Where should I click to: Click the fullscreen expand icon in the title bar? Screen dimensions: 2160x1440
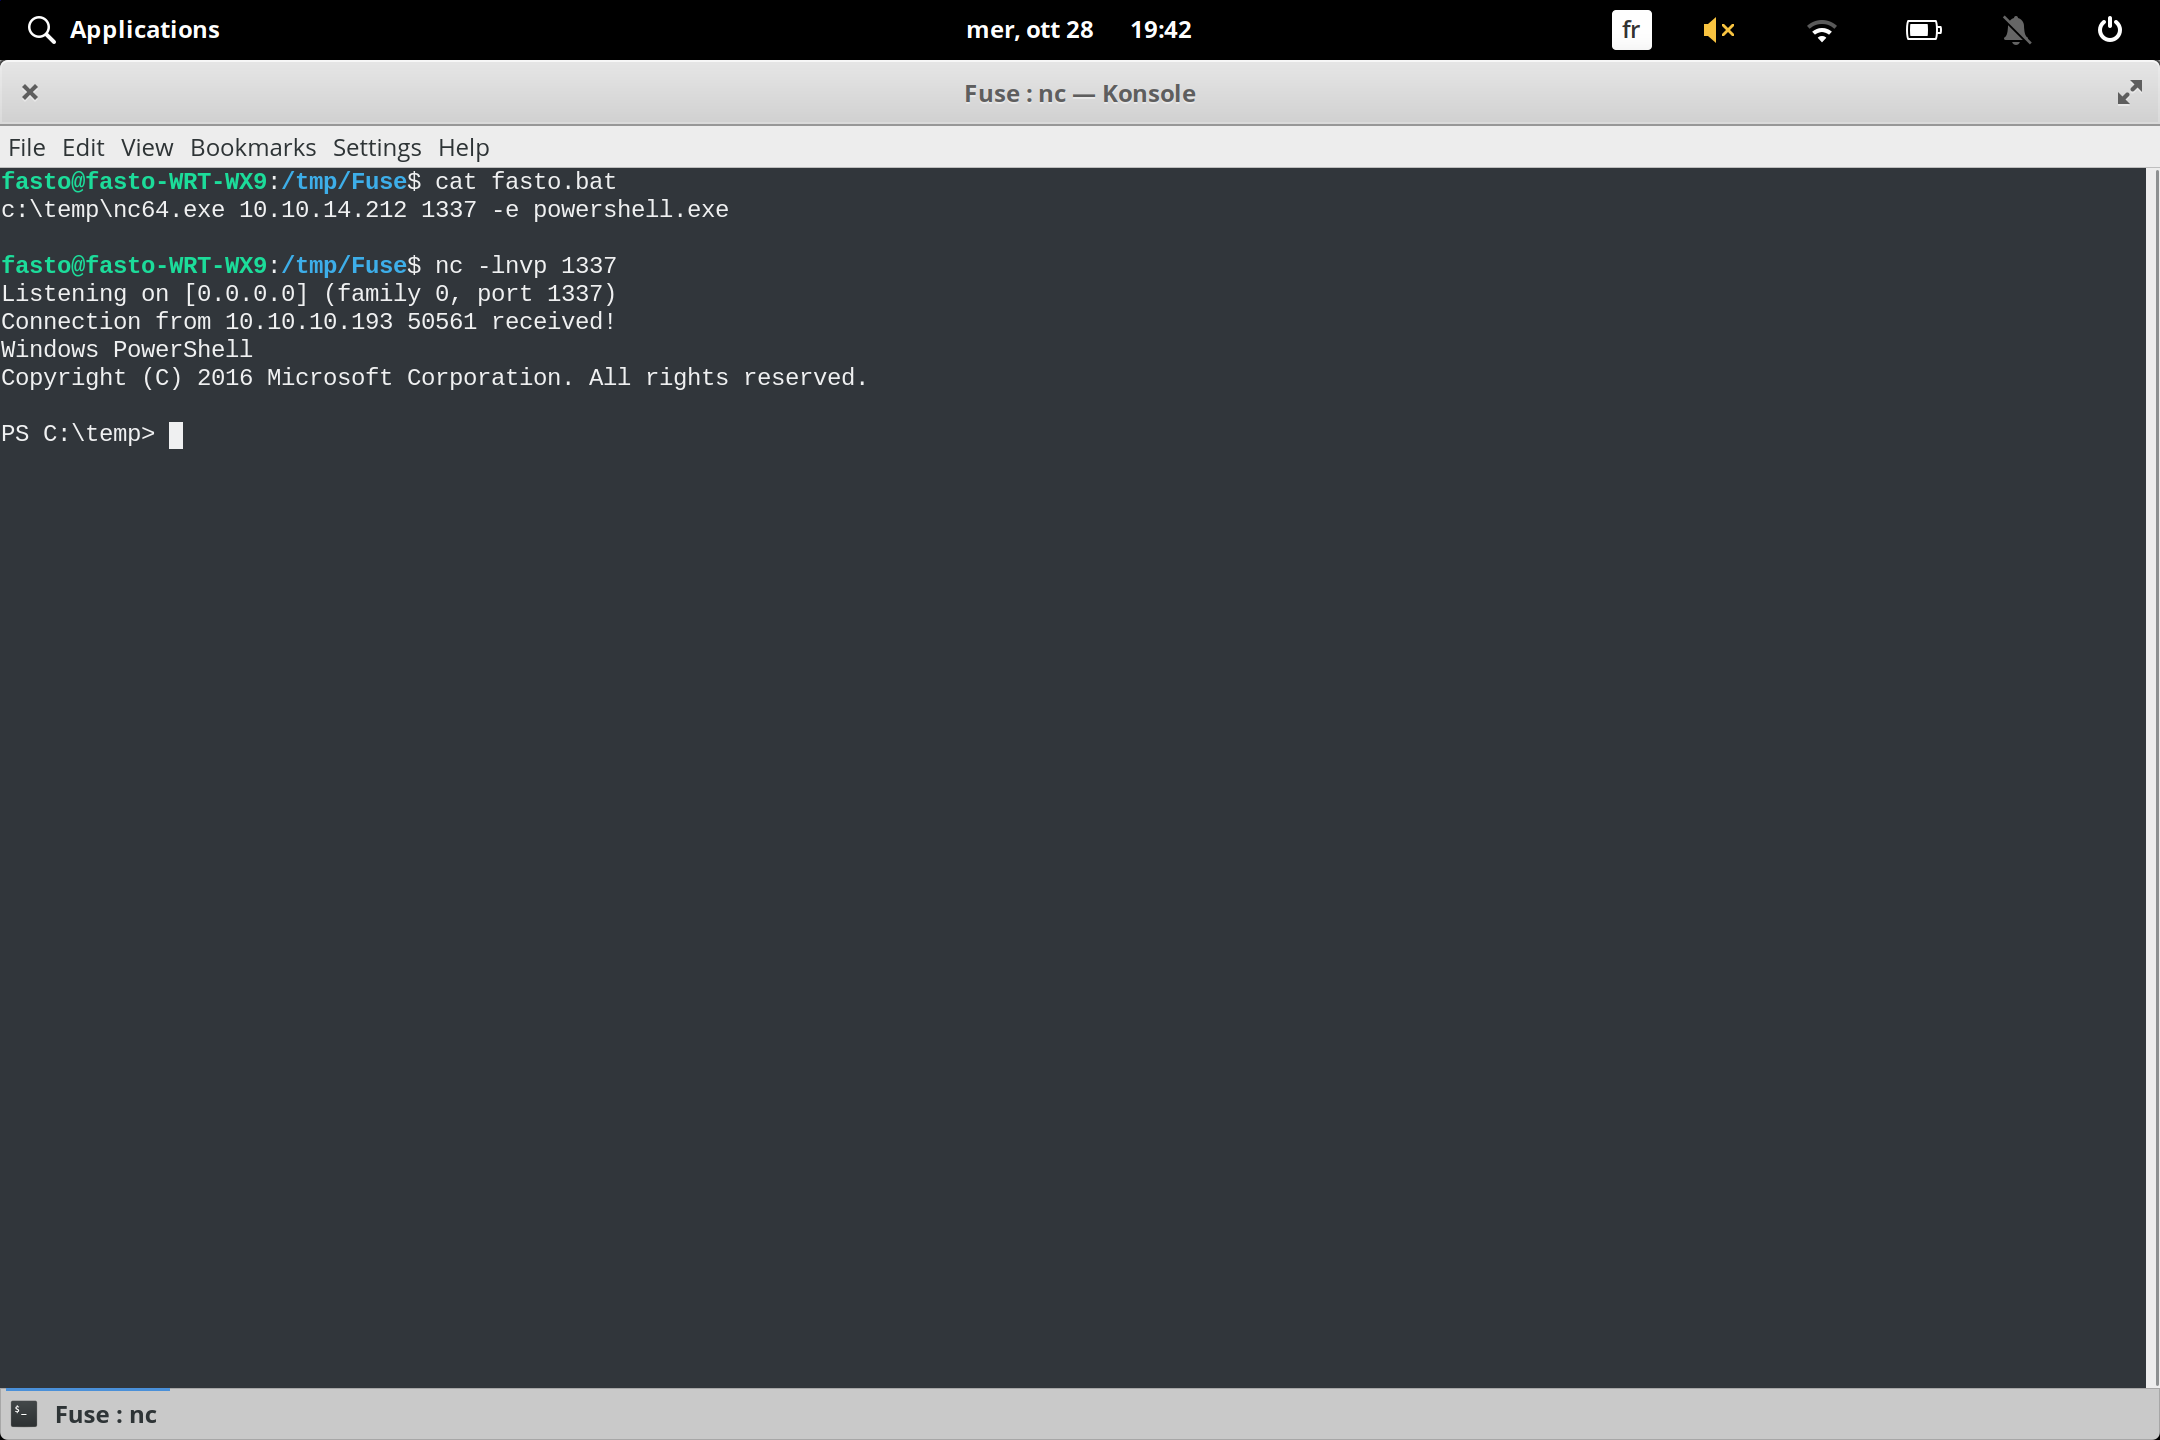point(2129,92)
